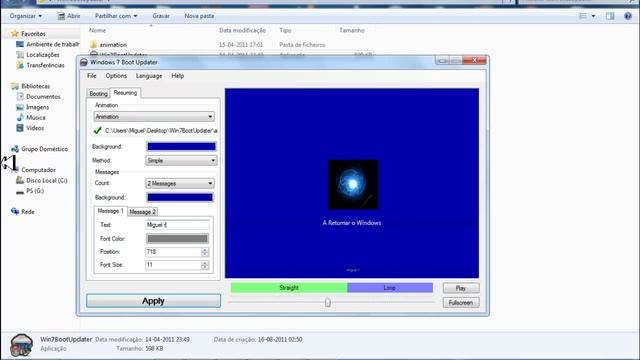Open the Imagens library
The image size is (640, 360).
point(37,107)
